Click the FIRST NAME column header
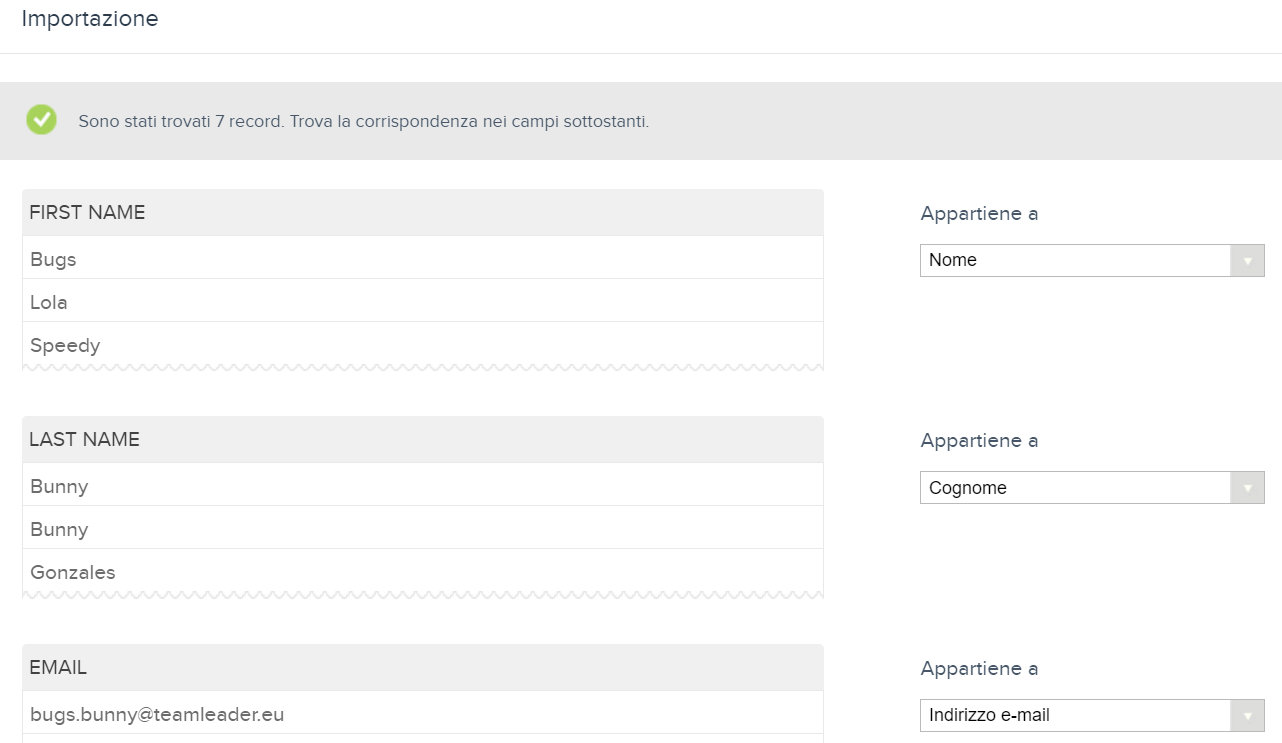The height and width of the screenshot is (743, 1282). tap(87, 212)
